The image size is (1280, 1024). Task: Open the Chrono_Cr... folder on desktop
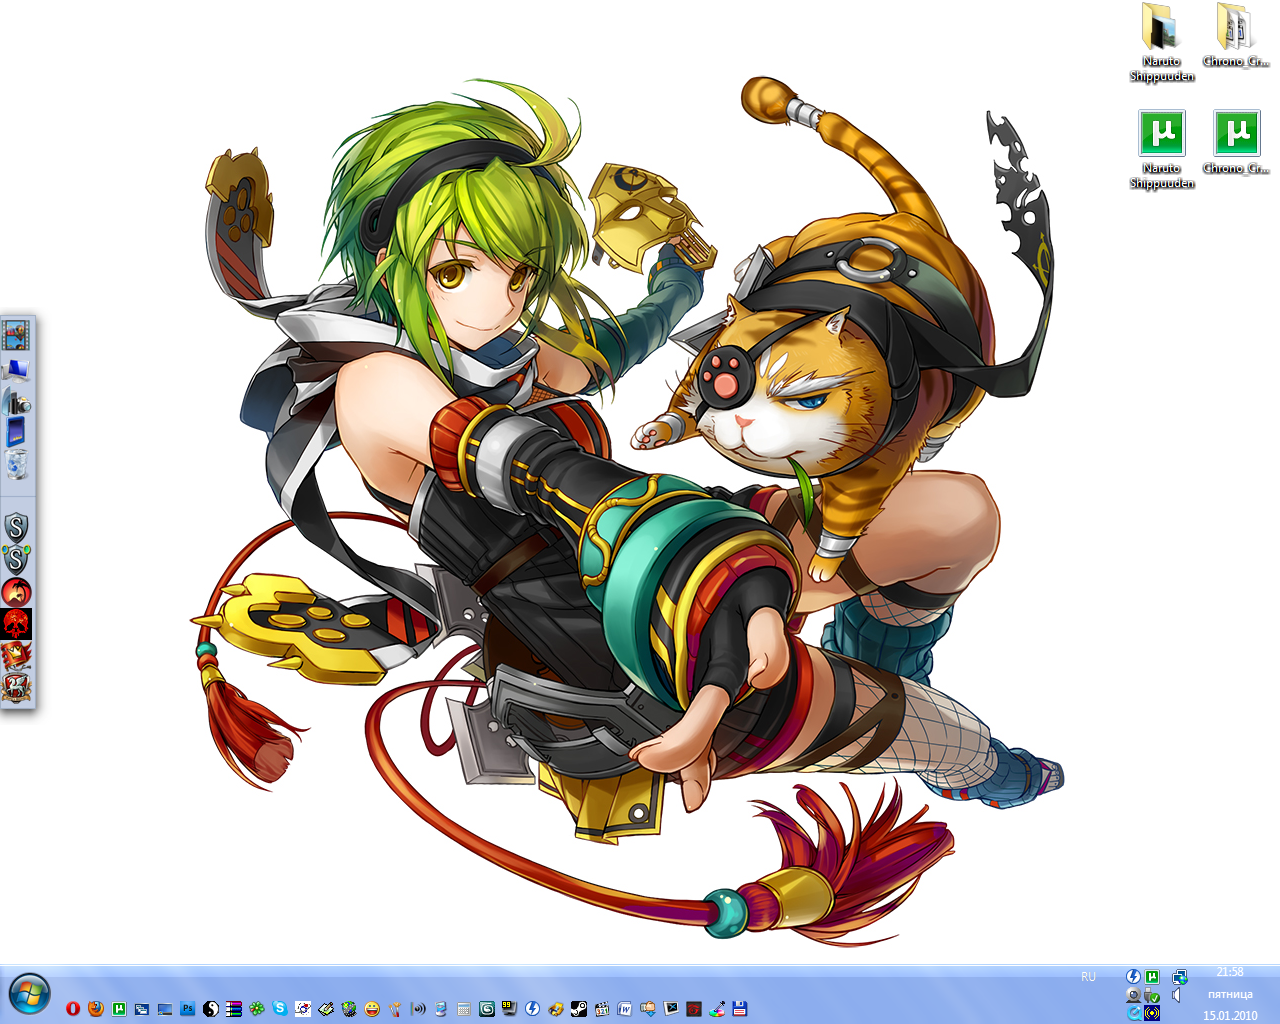point(1236,35)
